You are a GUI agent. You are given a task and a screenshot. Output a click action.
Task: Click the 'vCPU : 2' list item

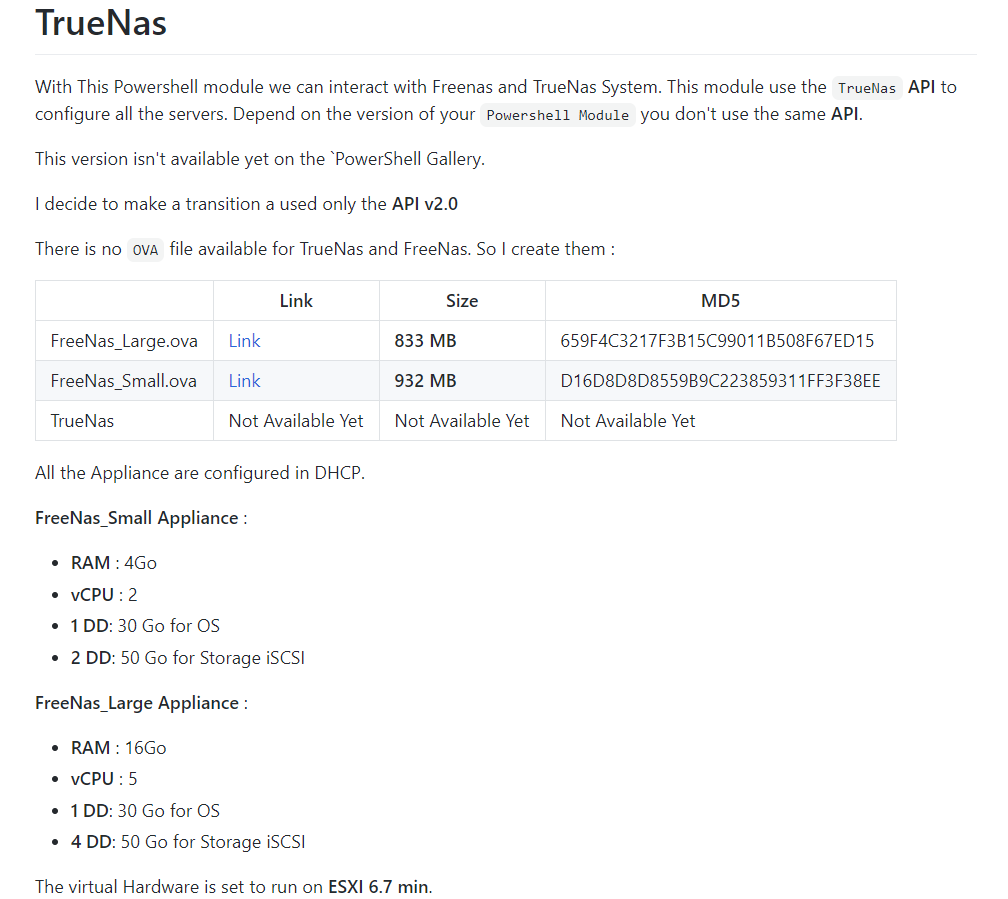tap(104, 595)
